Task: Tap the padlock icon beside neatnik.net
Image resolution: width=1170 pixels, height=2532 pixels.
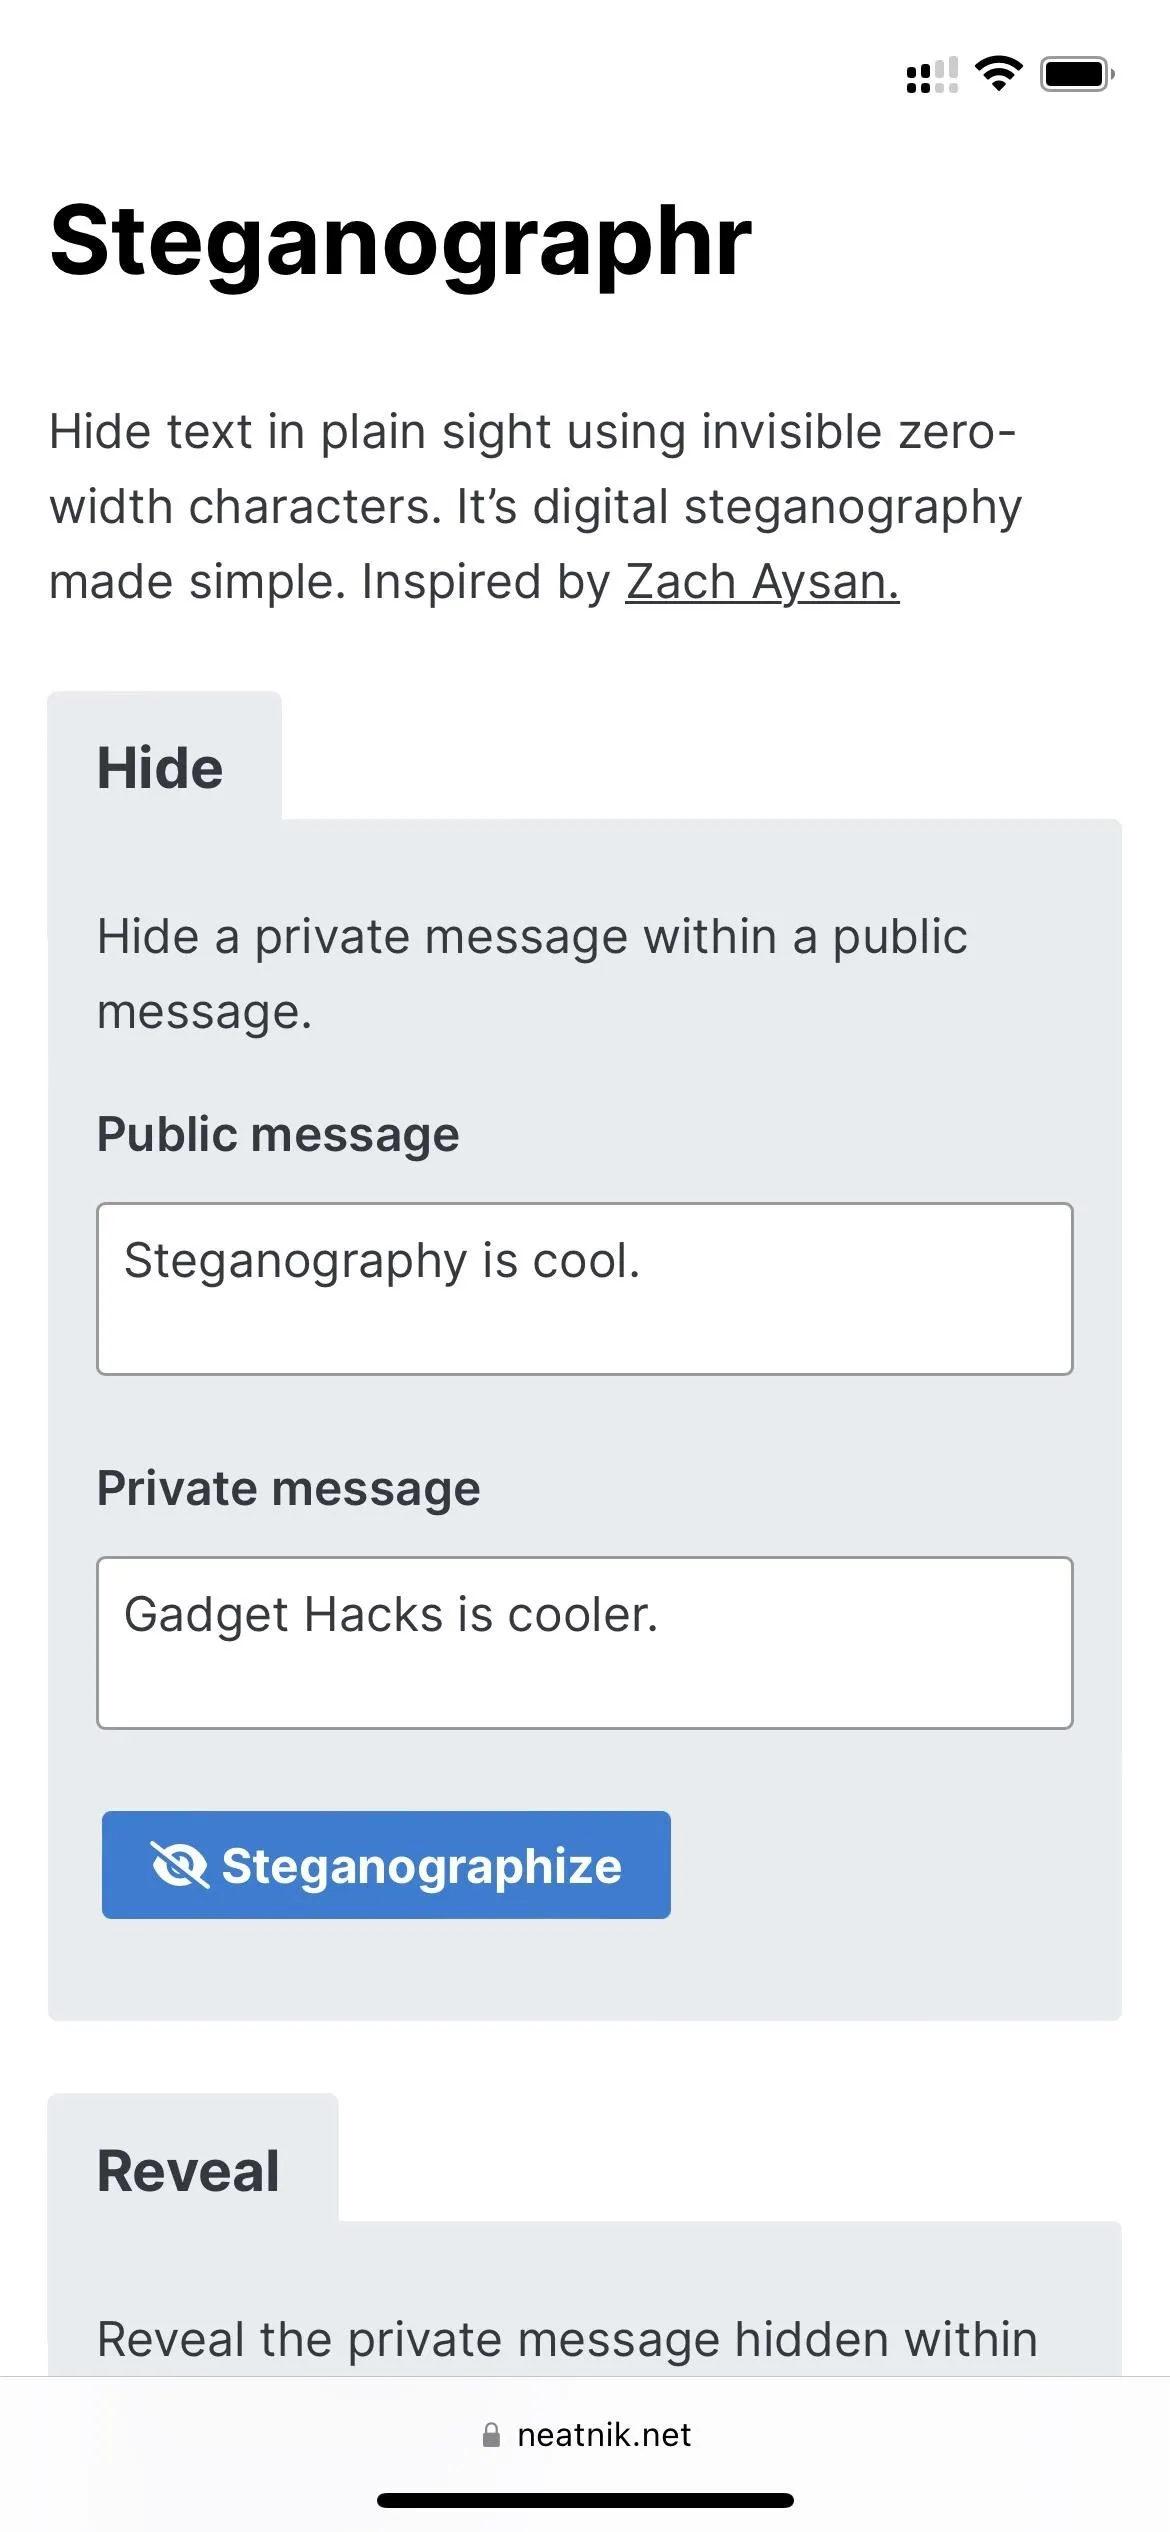Action: [x=491, y=2434]
